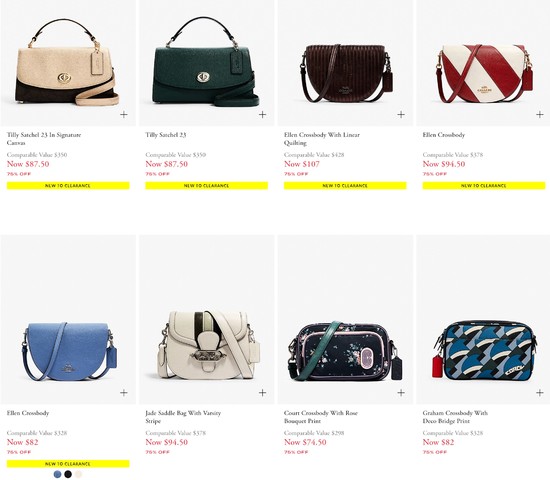The height and width of the screenshot is (480, 550).
Task: Pick the cream color swatch for Ellen Crossbody
Action: (79, 474)
